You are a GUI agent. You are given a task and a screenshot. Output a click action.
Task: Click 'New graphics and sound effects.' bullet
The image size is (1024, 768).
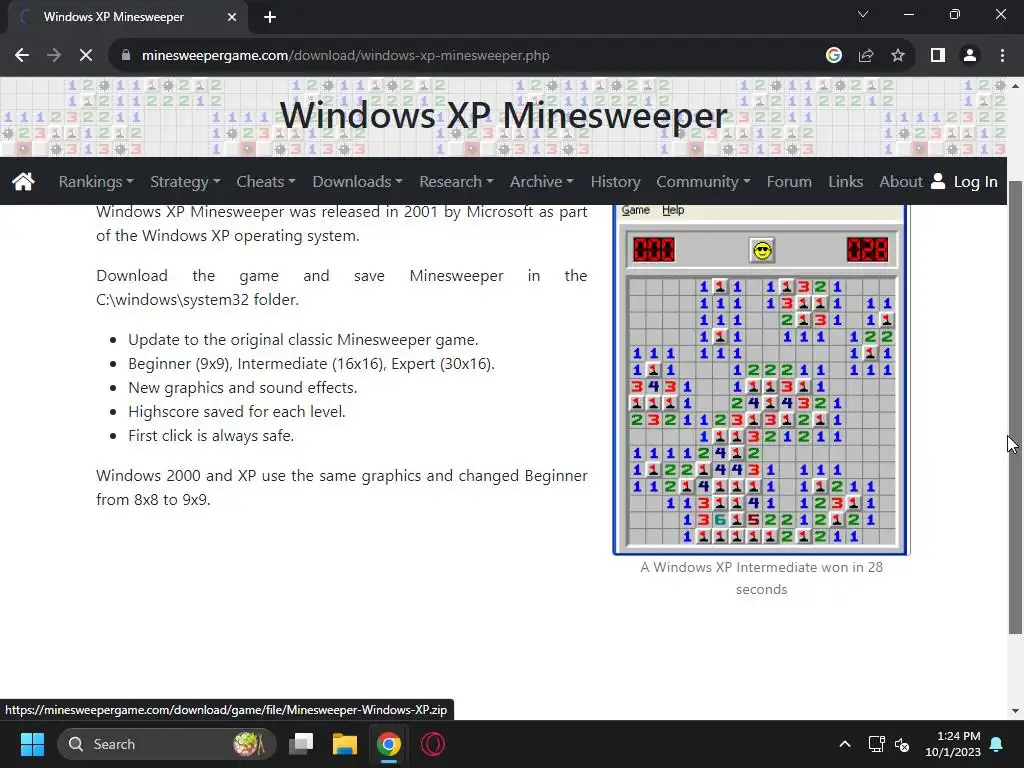click(x=242, y=387)
